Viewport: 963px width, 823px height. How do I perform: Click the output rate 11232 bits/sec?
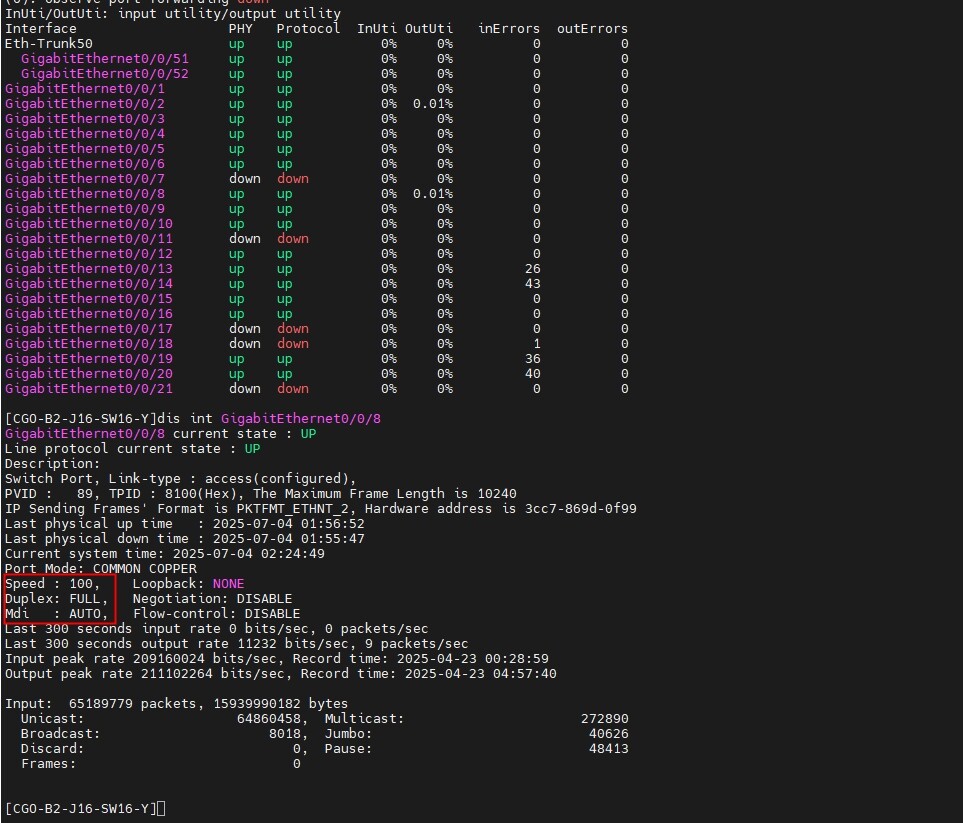297,644
